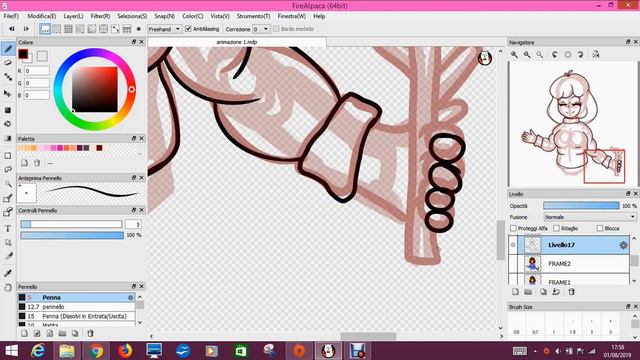Image resolution: width=640 pixels, height=360 pixels.
Task: Adjust brush size slider in Controlli Pennello
Action: pyautogui.click(x=71, y=224)
